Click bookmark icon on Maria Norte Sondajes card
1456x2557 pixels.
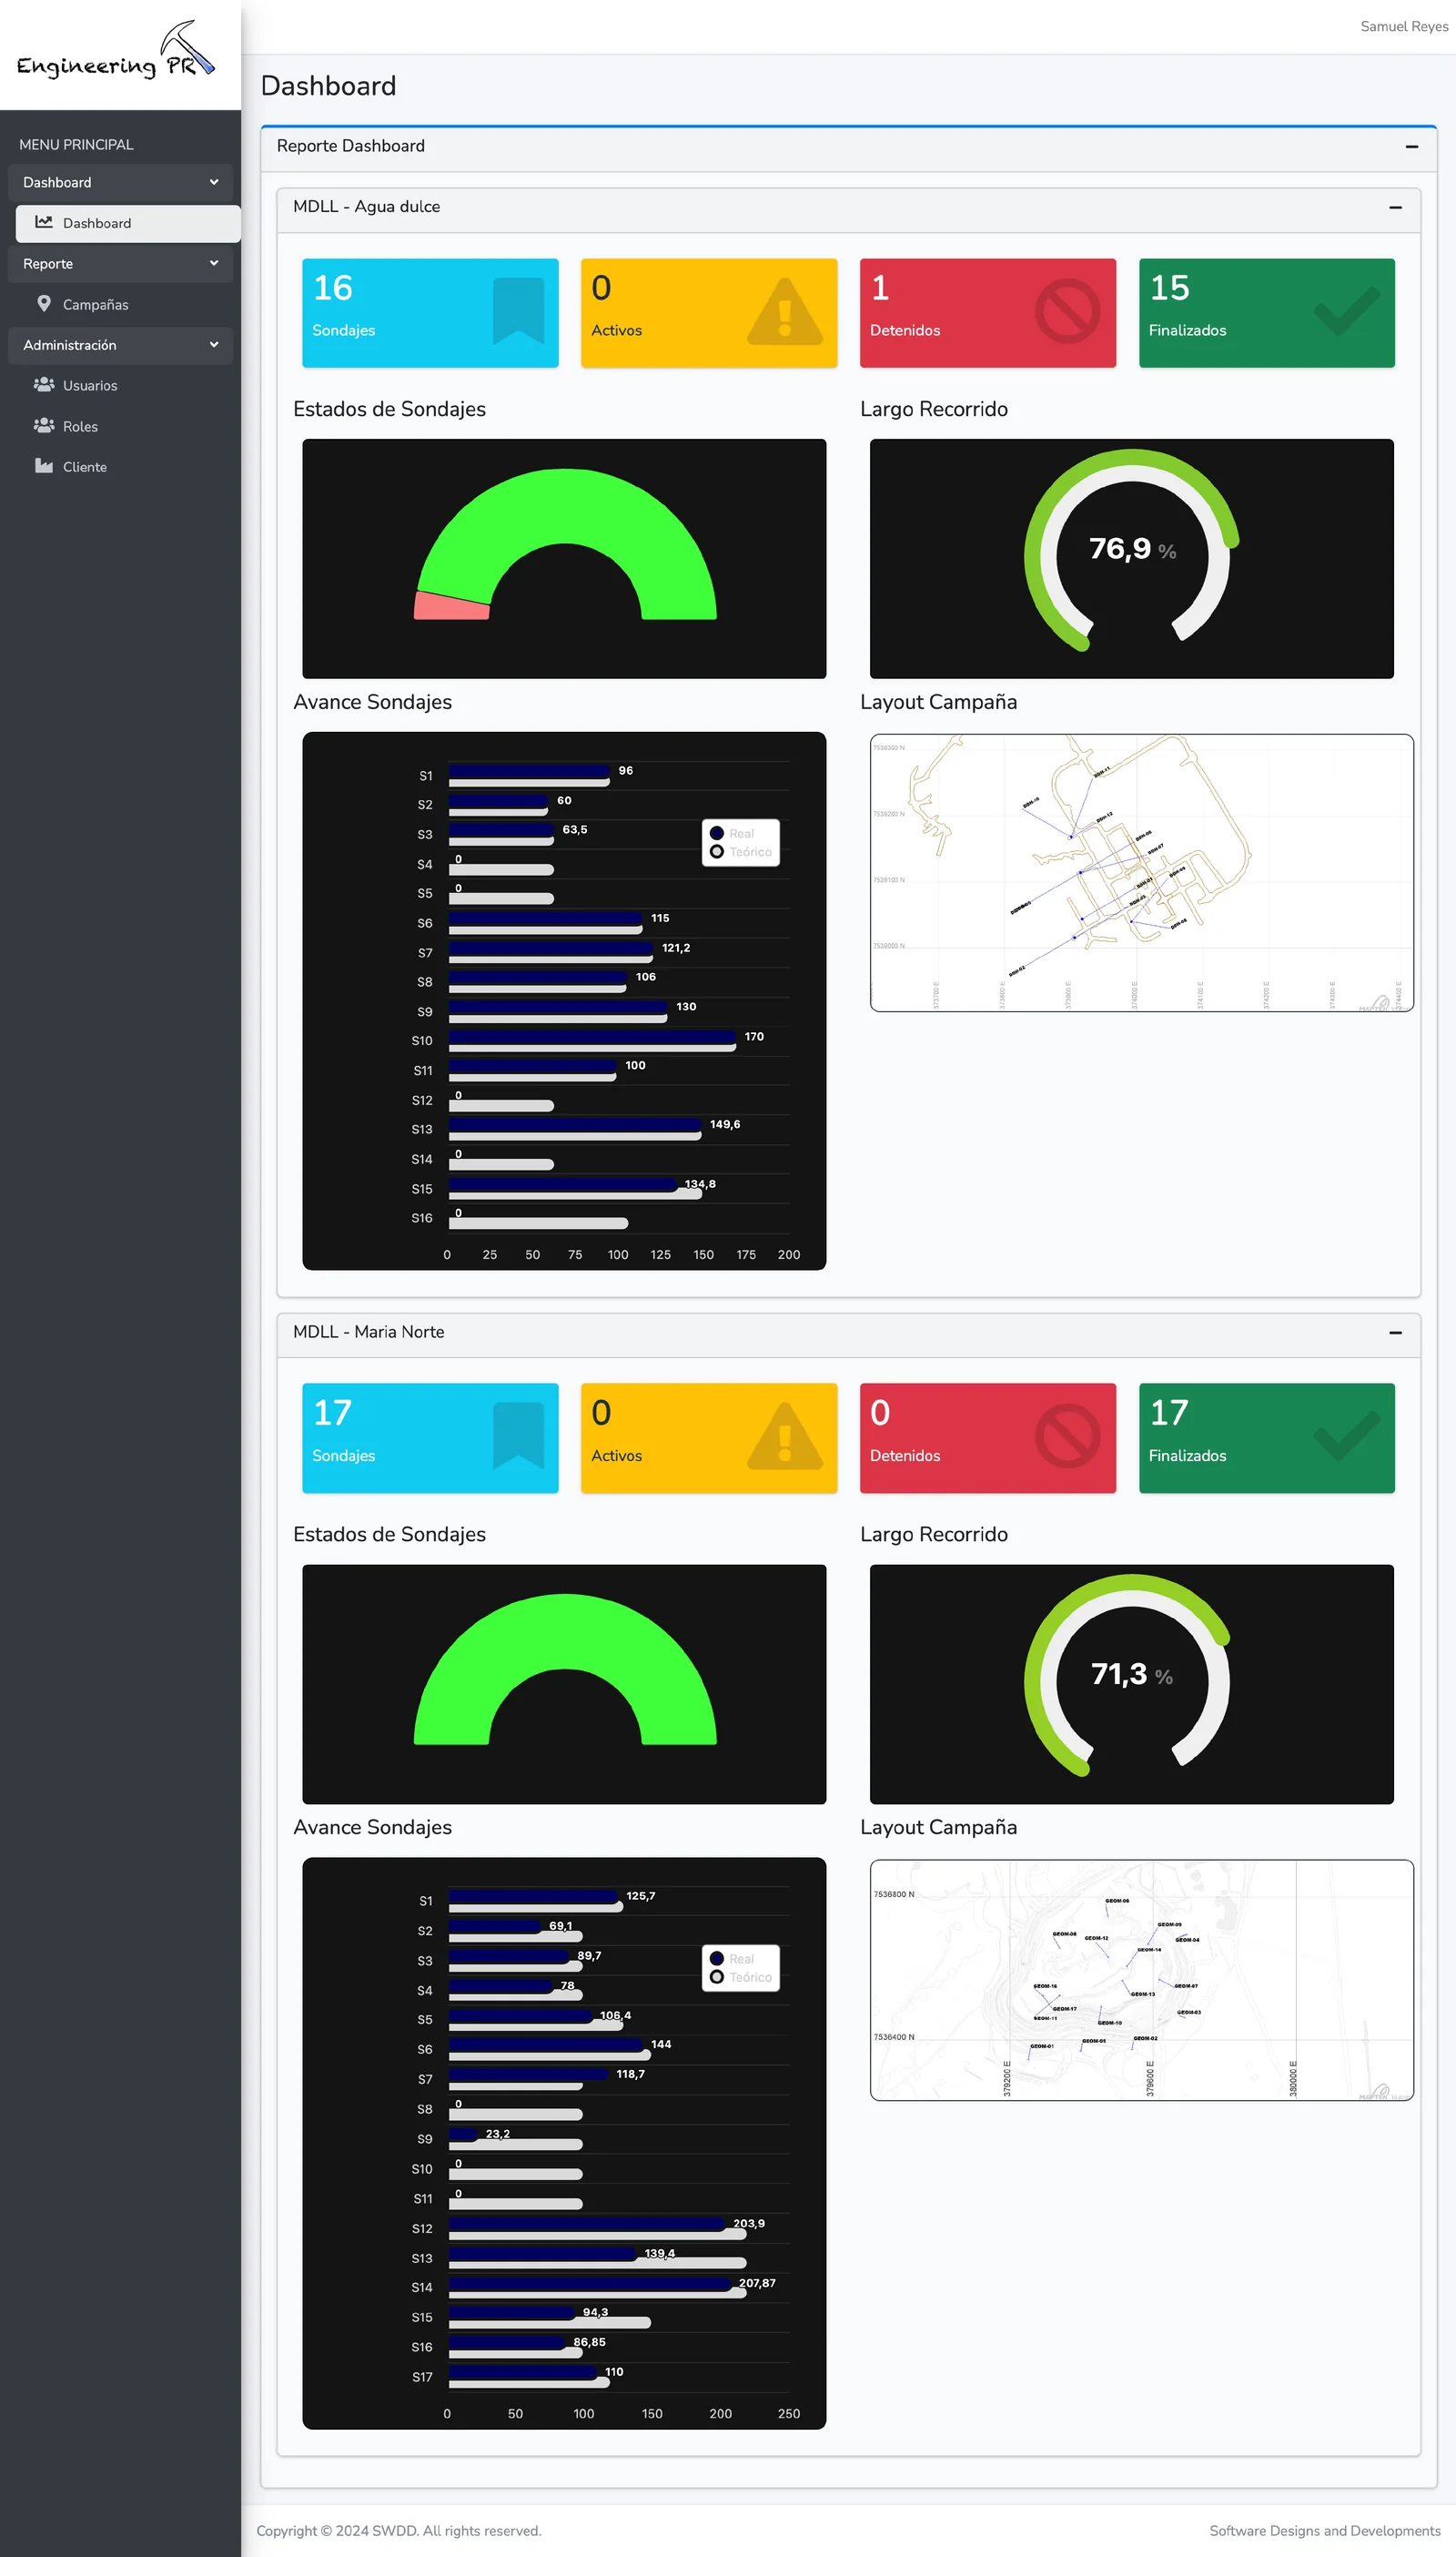518,1437
